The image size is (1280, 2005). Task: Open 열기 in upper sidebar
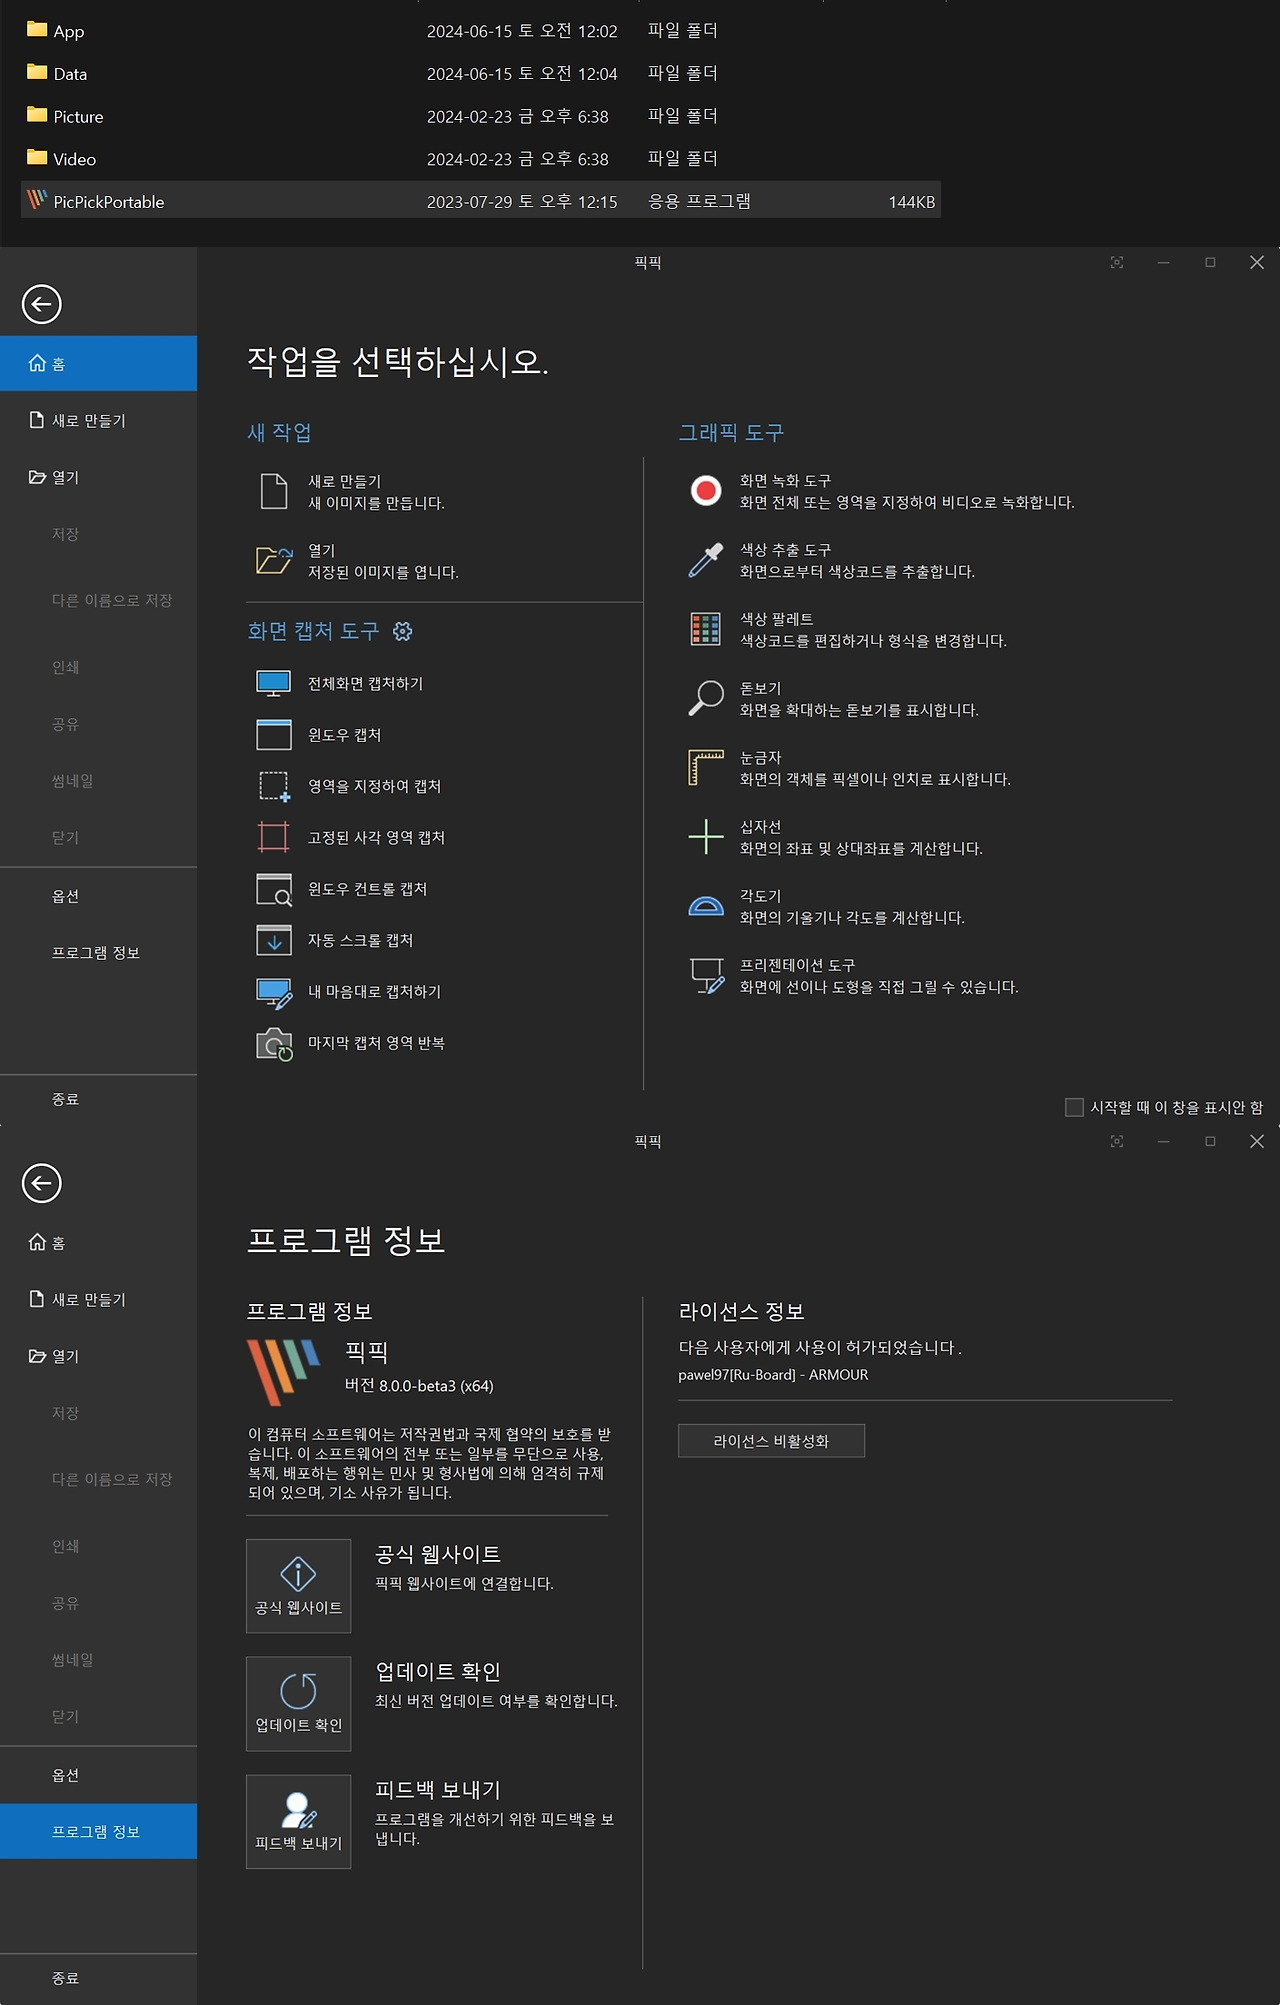98,477
